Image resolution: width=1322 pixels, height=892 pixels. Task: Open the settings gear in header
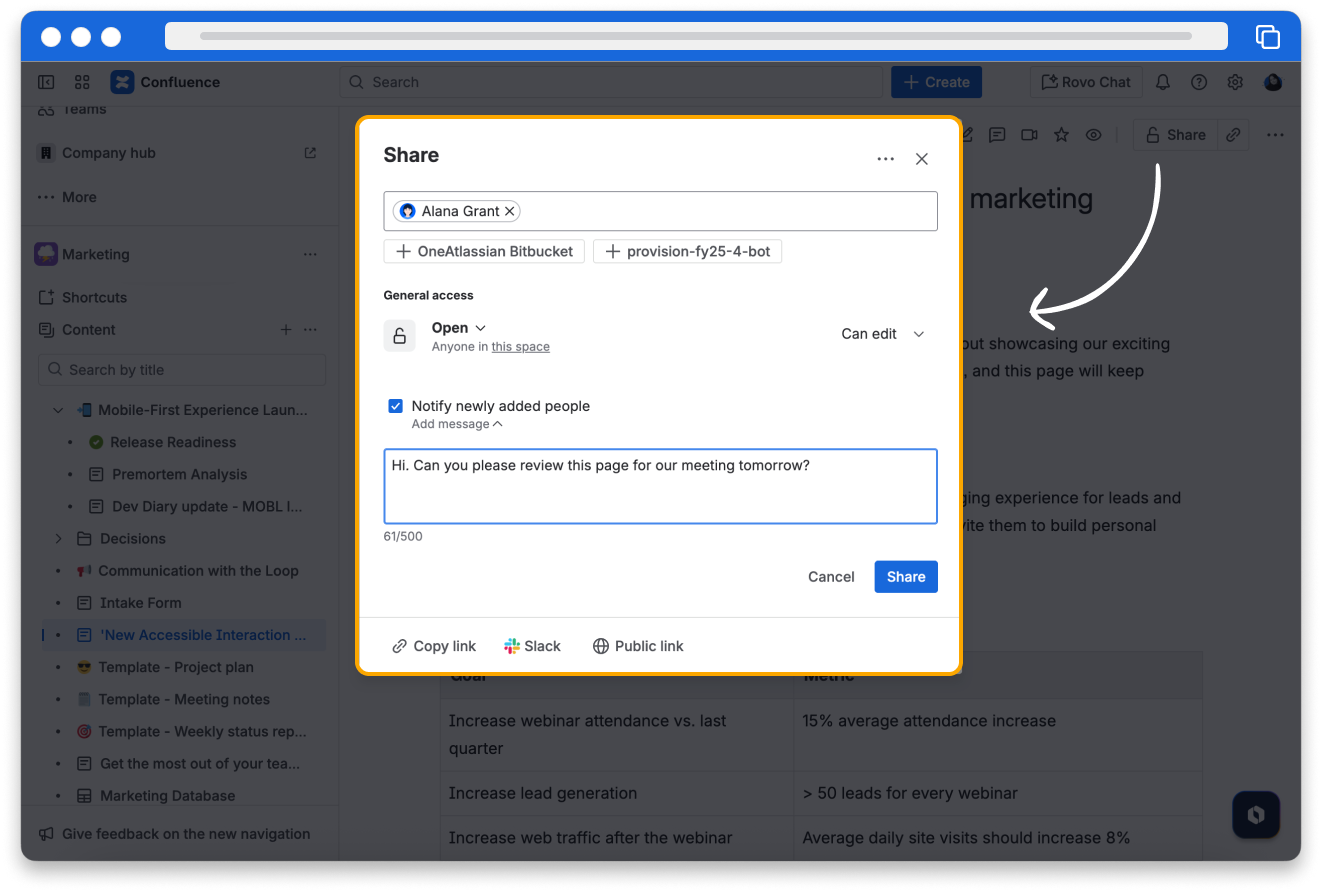1235,82
